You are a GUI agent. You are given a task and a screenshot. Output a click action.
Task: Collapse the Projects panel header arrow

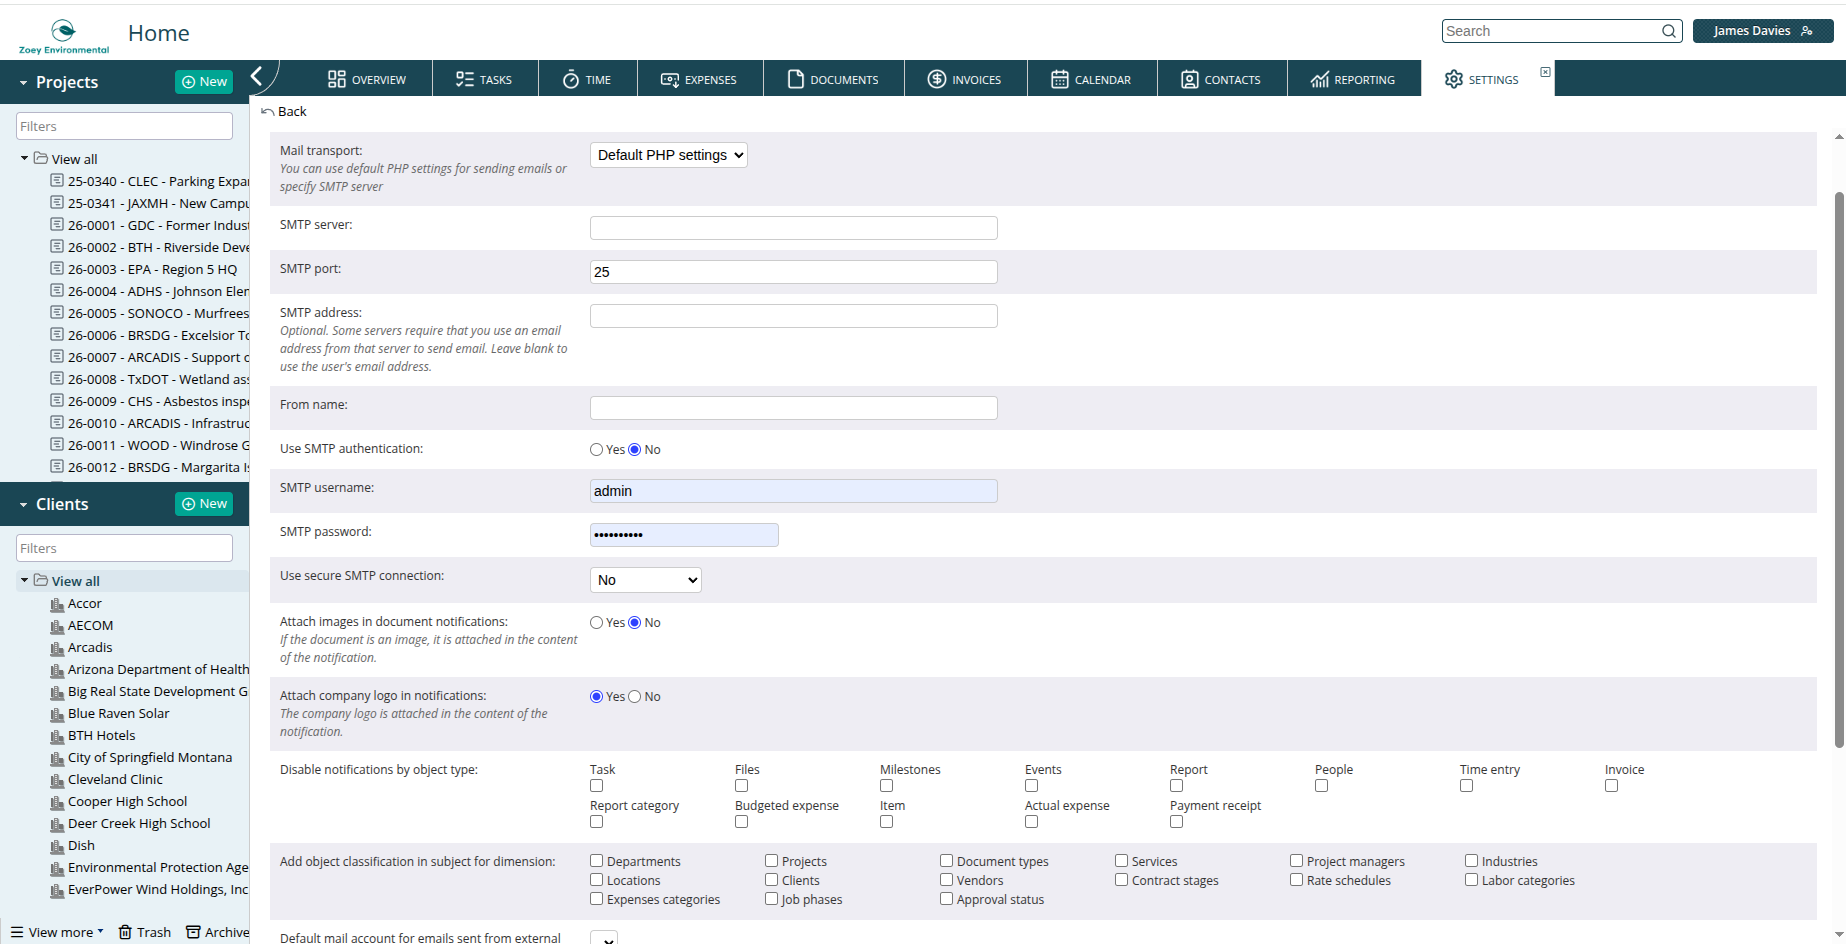click(23, 83)
